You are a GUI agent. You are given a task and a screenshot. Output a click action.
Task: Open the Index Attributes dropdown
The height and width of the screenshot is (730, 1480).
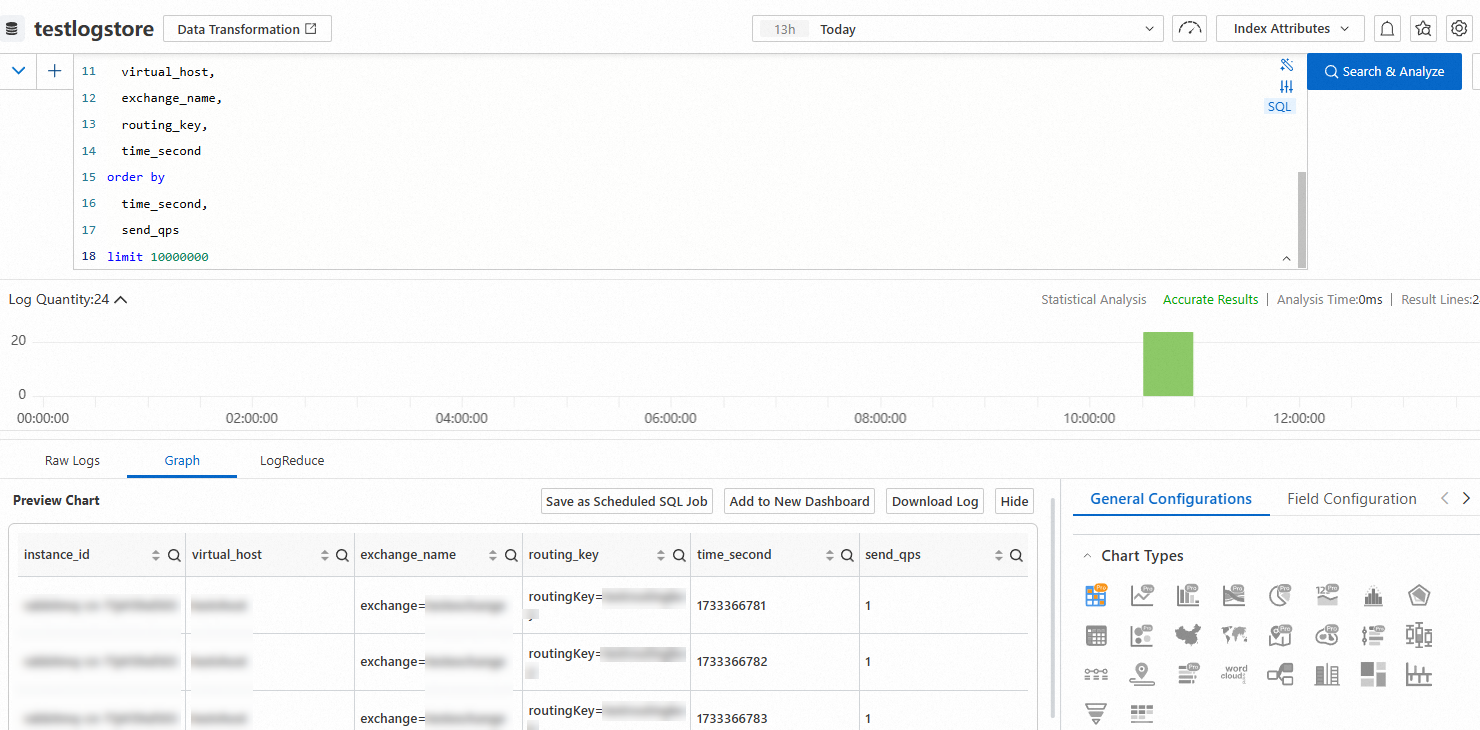1291,29
